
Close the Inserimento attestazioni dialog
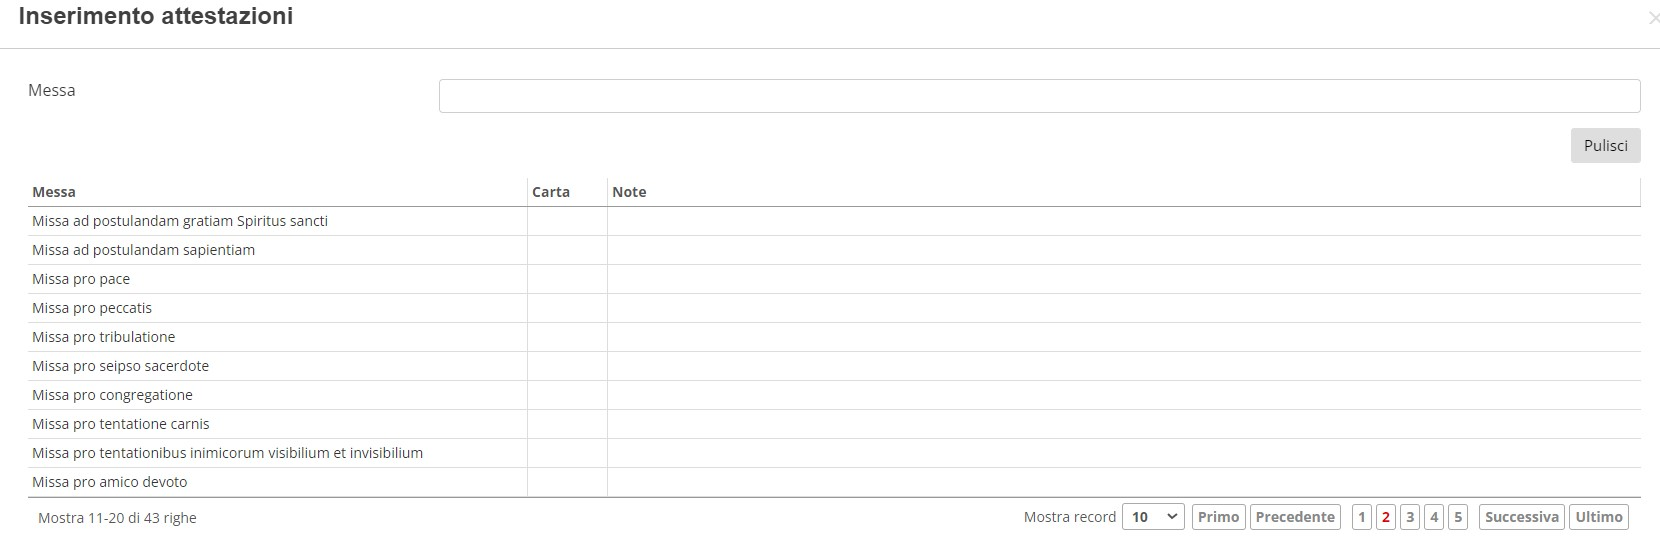point(1653,18)
